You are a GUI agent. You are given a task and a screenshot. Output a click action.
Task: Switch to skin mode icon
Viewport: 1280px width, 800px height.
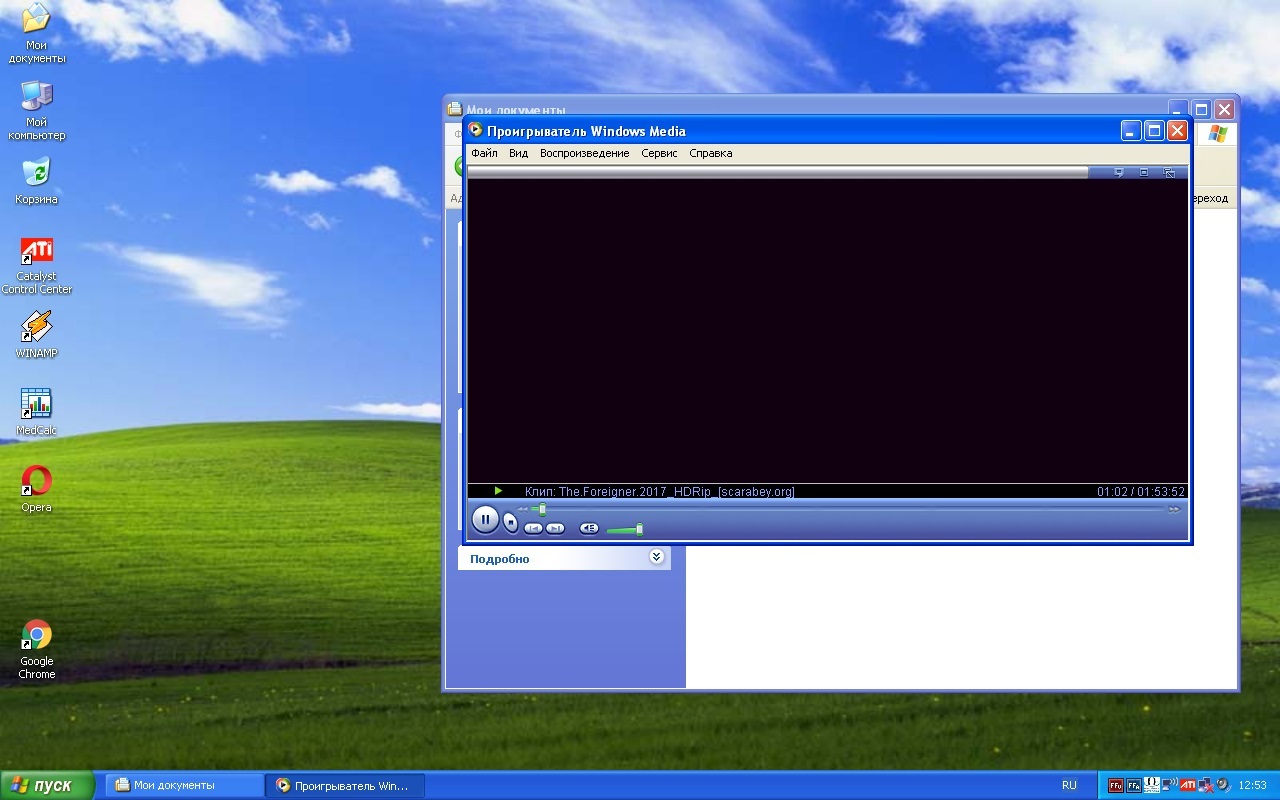(1169, 173)
